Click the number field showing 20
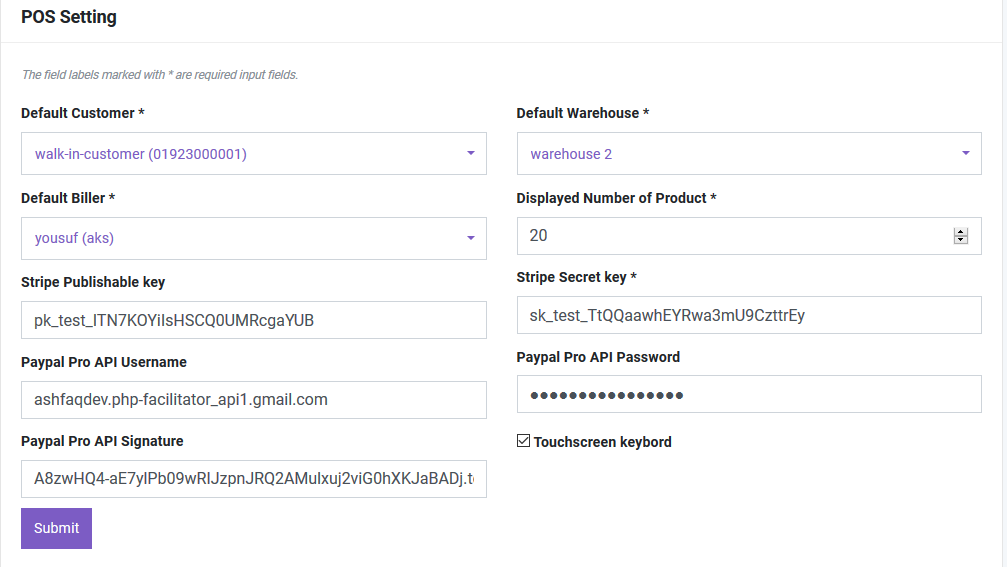 point(730,236)
